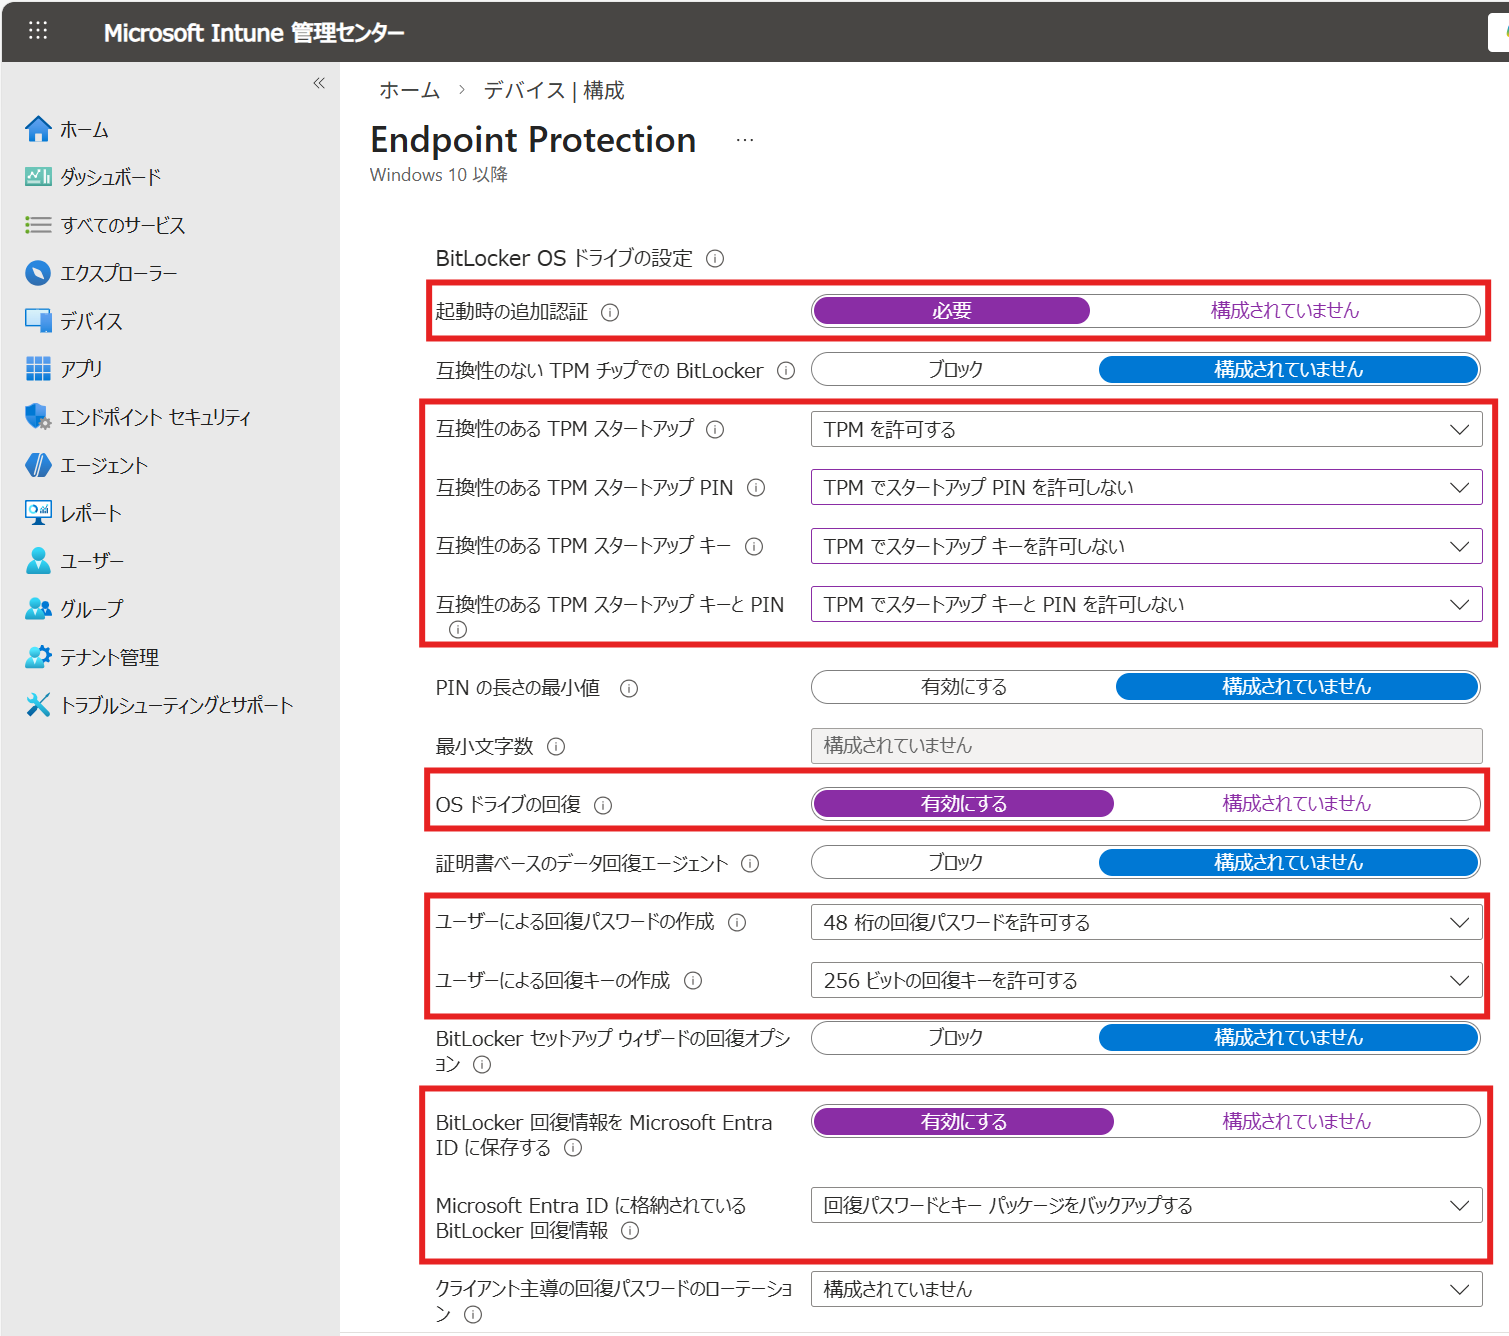1509x1336 pixels.
Task: Click the ホーム breadcrumb link
Action: (x=409, y=91)
